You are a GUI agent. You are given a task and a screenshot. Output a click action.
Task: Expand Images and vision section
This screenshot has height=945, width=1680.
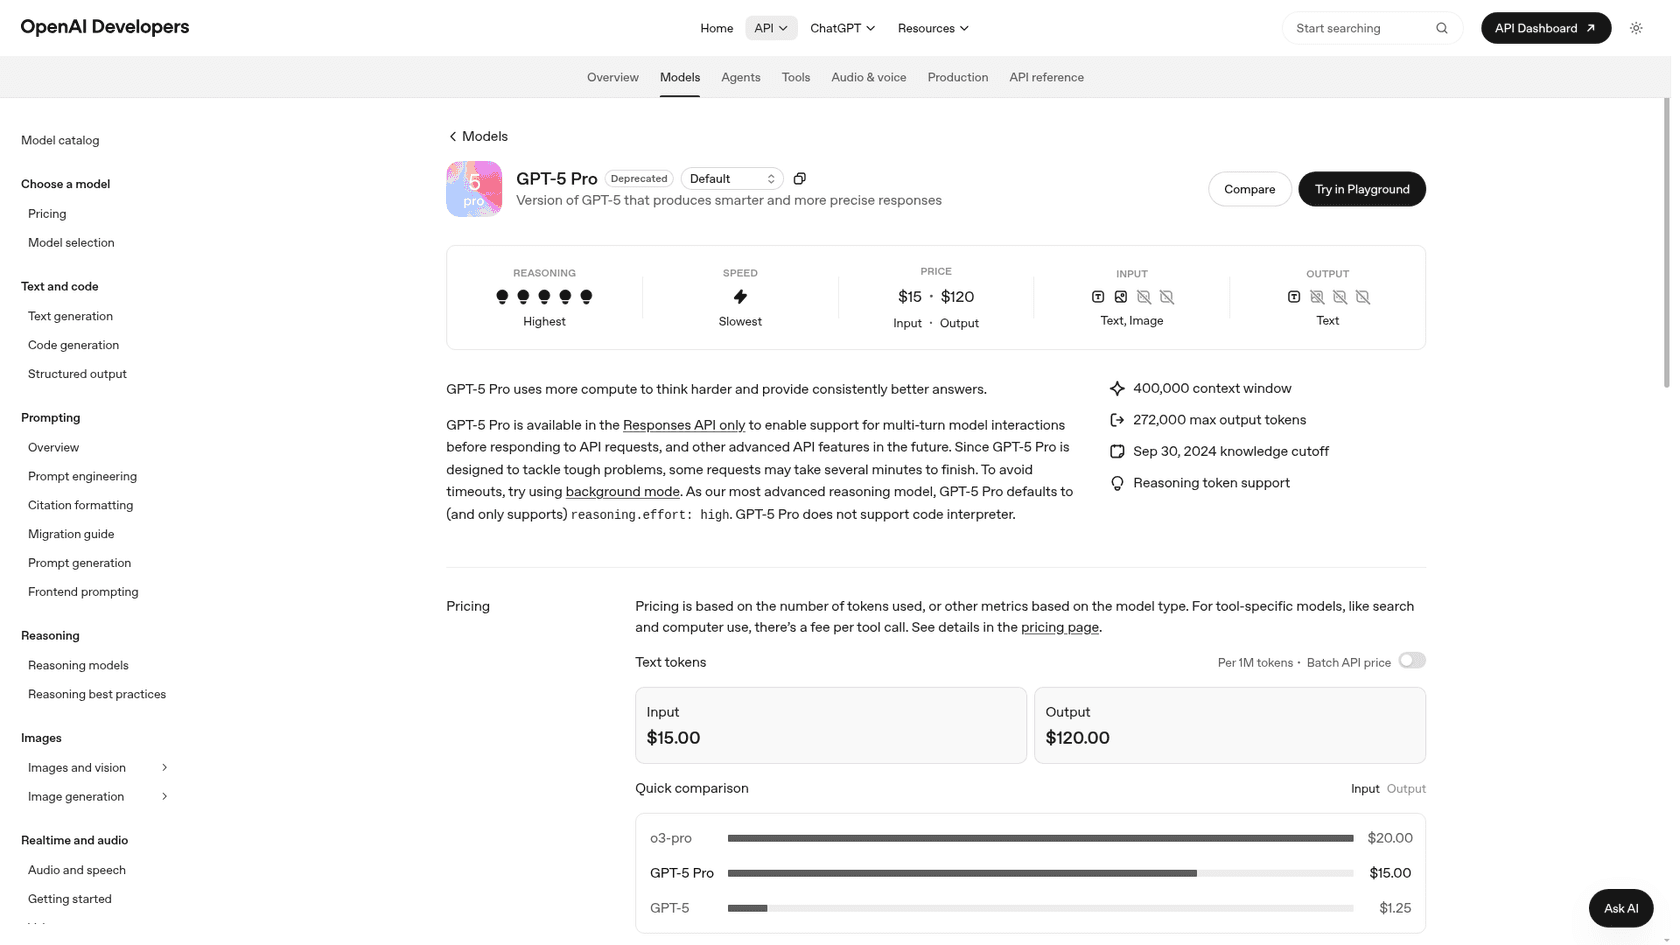(x=165, y=768)
